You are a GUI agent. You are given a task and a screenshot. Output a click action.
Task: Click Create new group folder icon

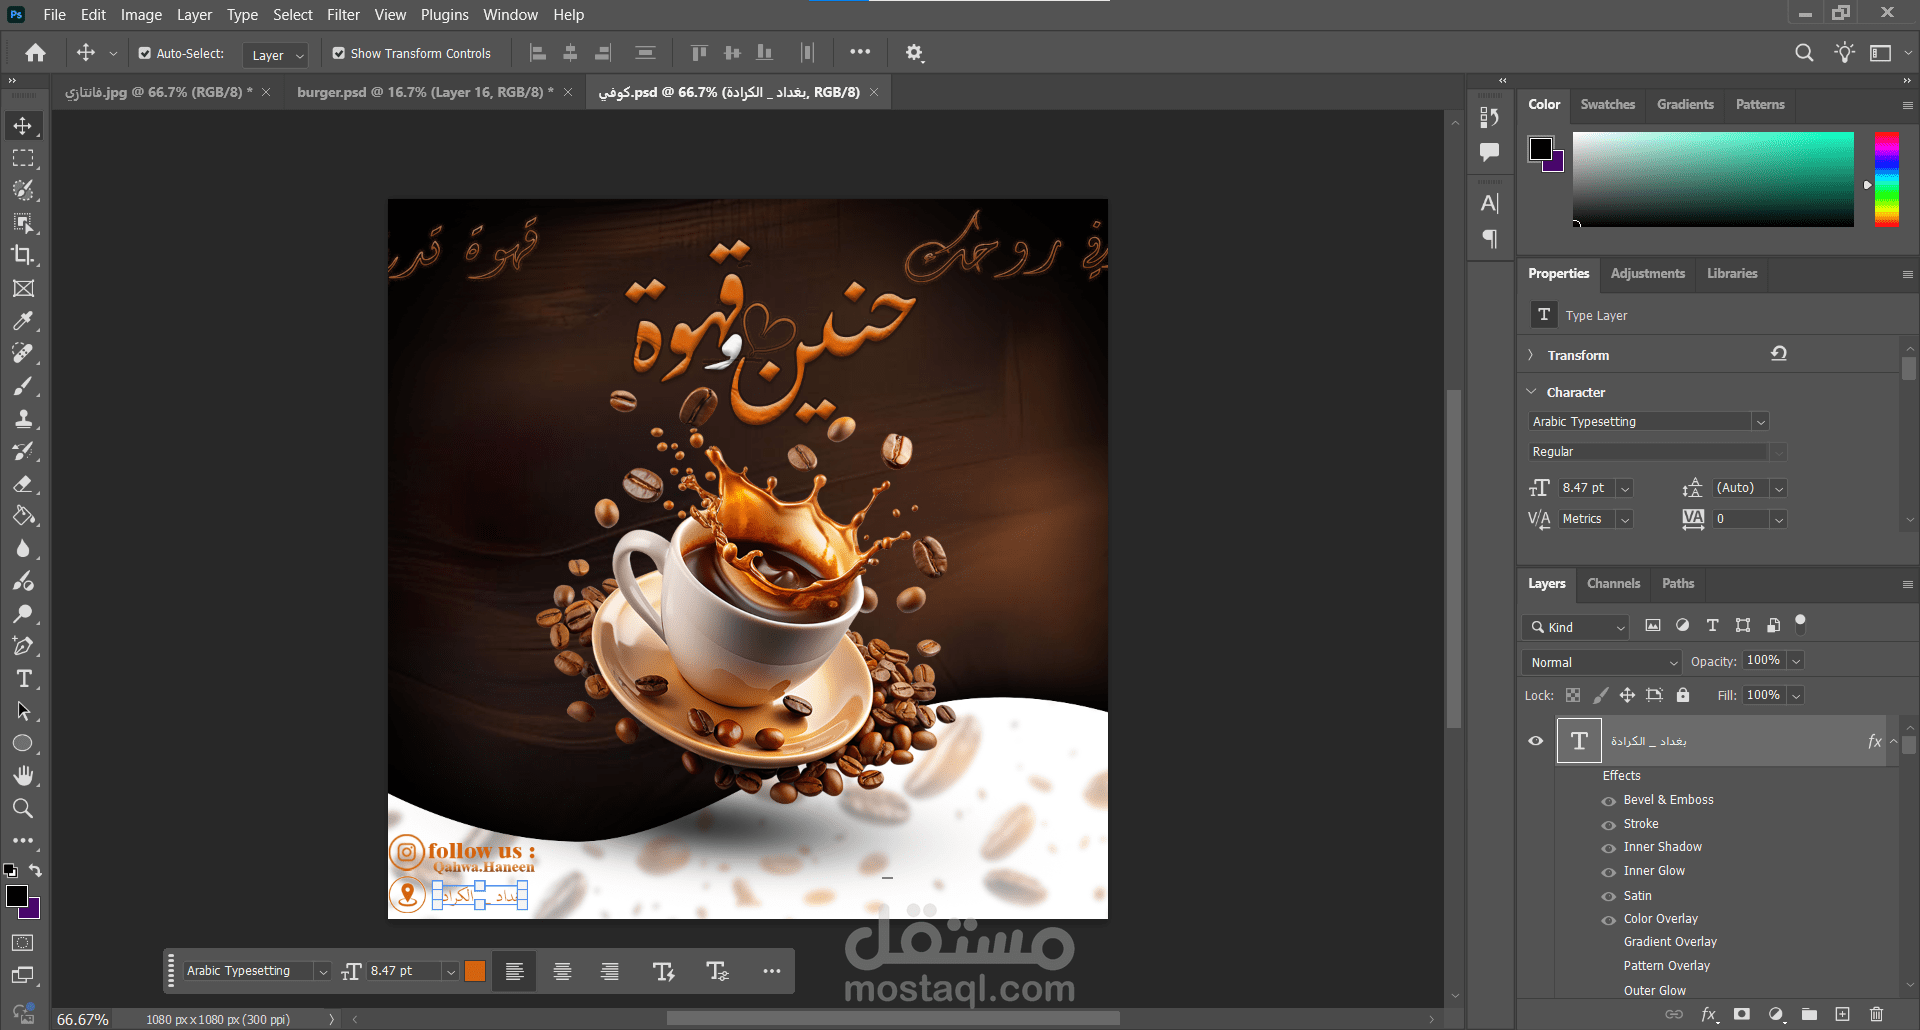click(x=1809, y=1014)
